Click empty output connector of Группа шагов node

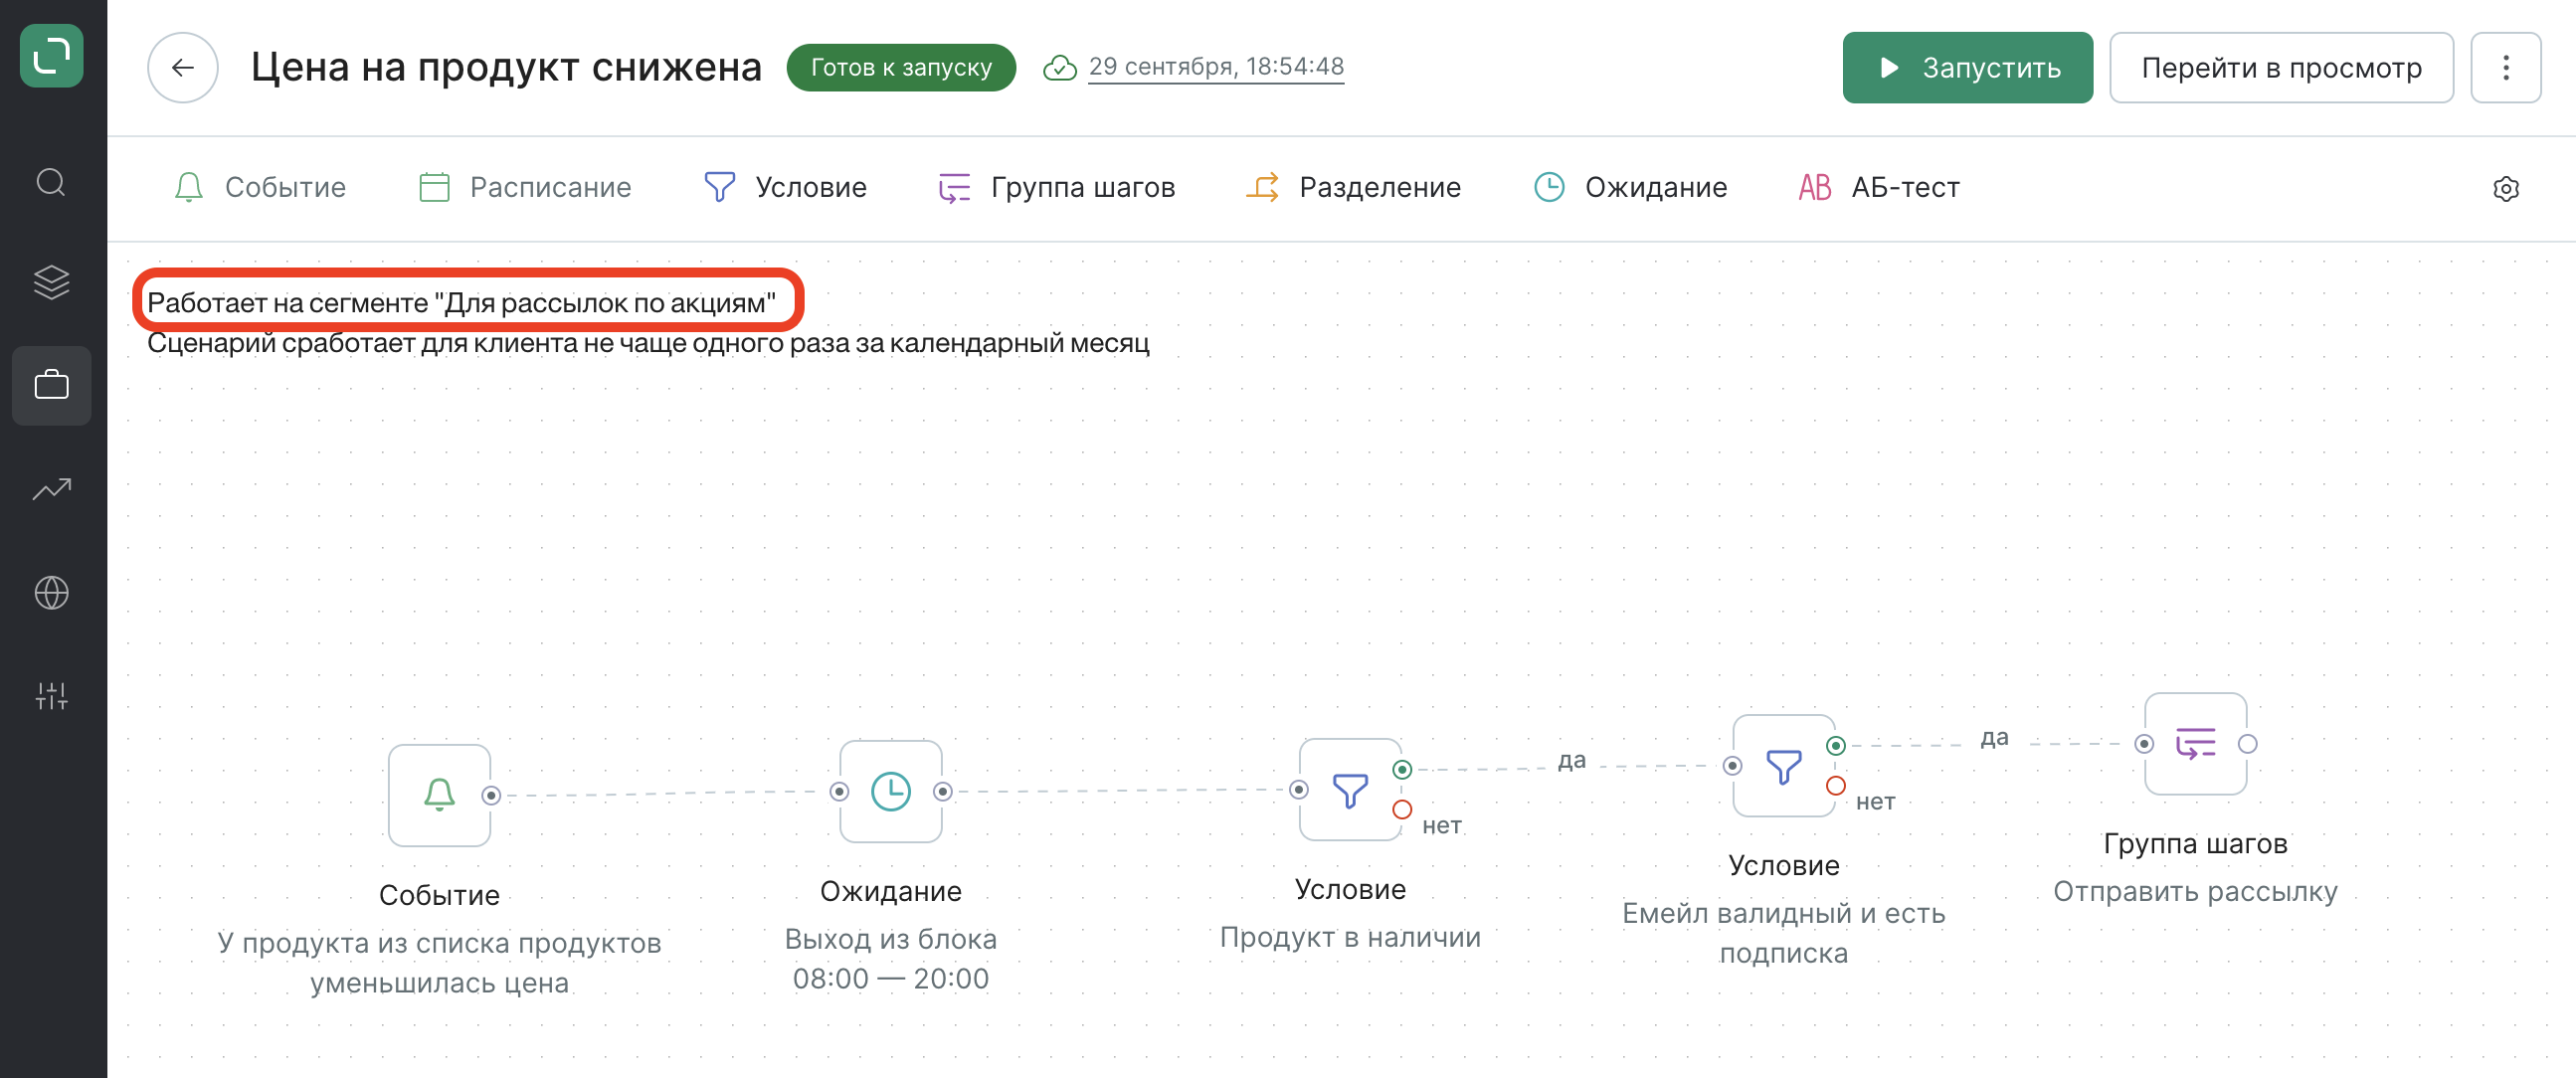pos(2247,743)
